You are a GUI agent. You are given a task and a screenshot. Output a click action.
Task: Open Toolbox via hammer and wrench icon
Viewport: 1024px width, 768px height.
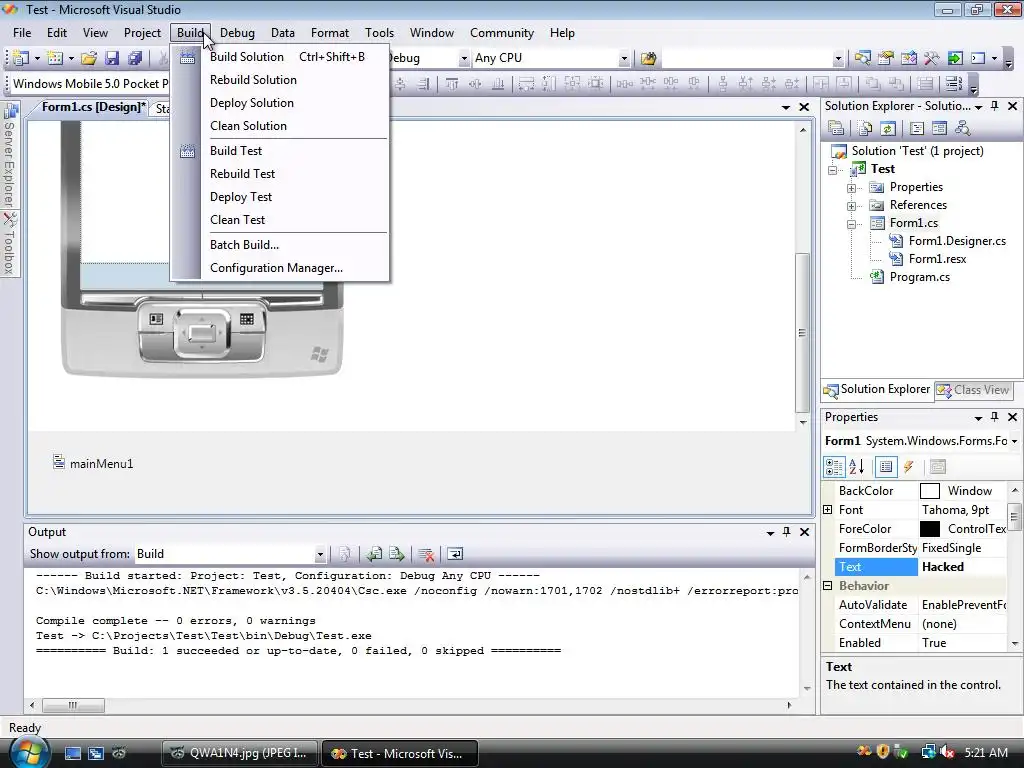(x=931, y=58)
